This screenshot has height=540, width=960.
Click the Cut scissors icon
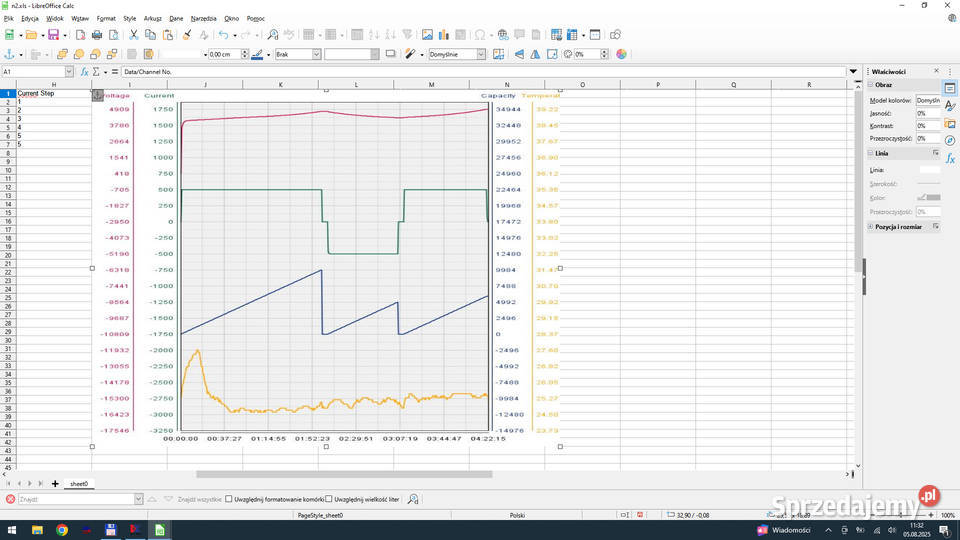[134, 35]
